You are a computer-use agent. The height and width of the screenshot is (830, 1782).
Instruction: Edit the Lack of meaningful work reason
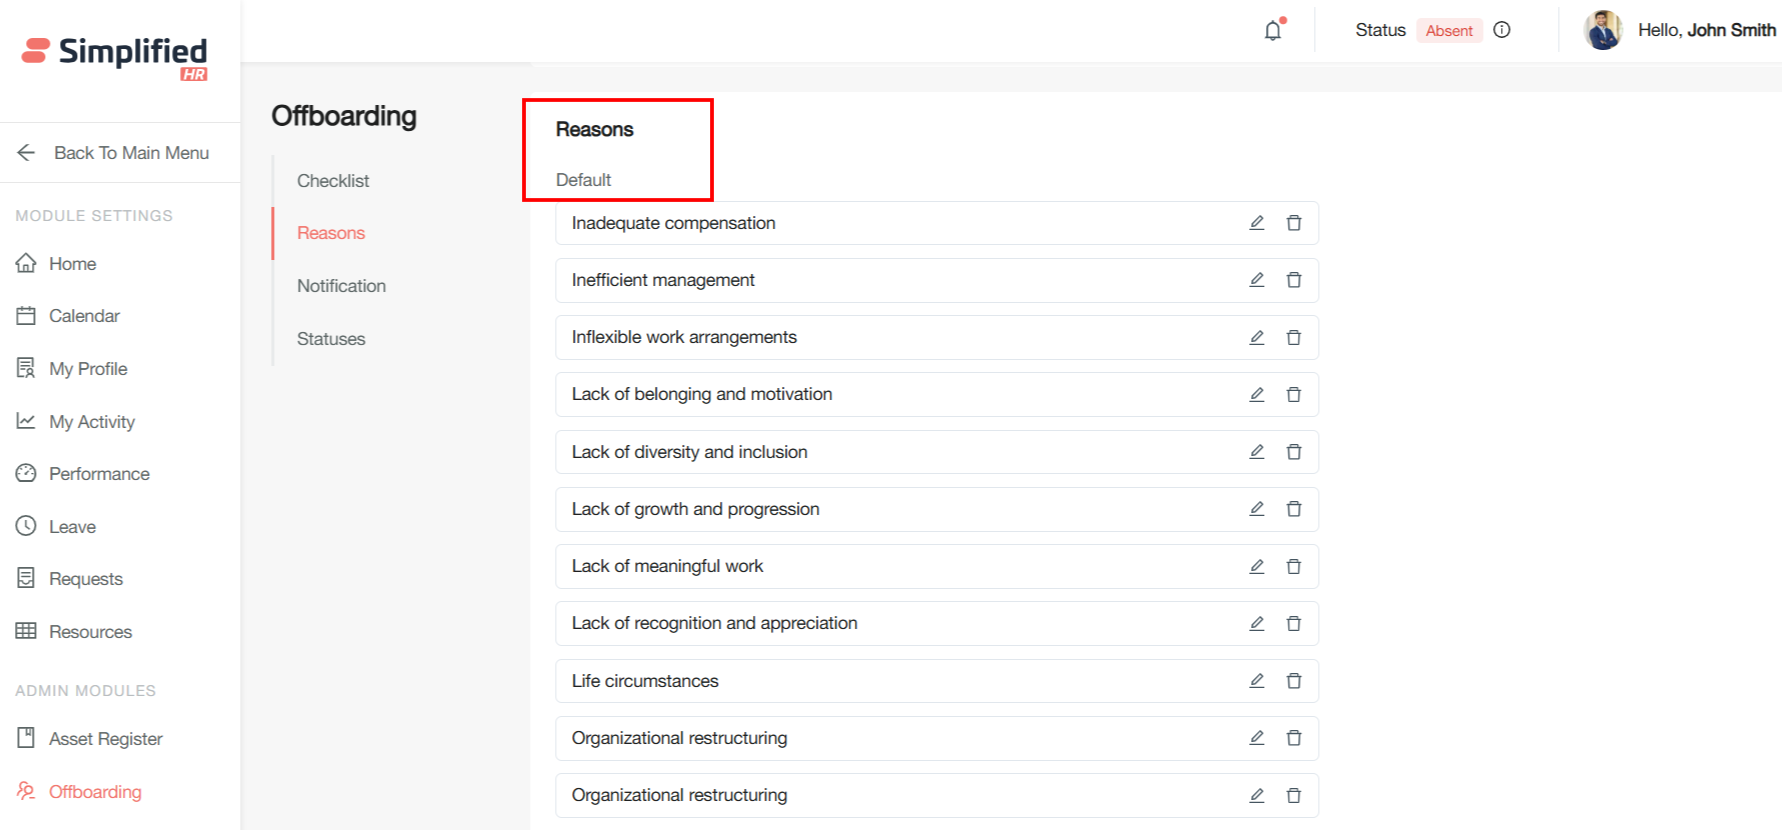(1257, 566)
